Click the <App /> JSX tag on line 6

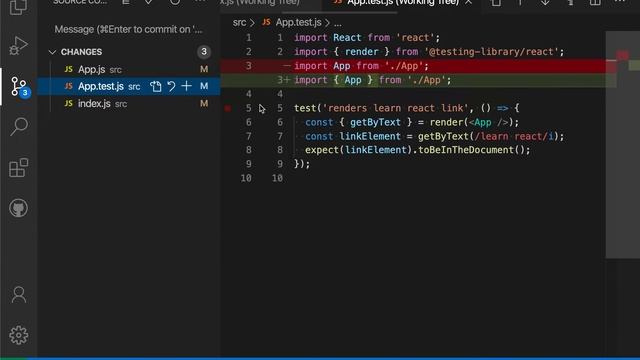(489, 122)
